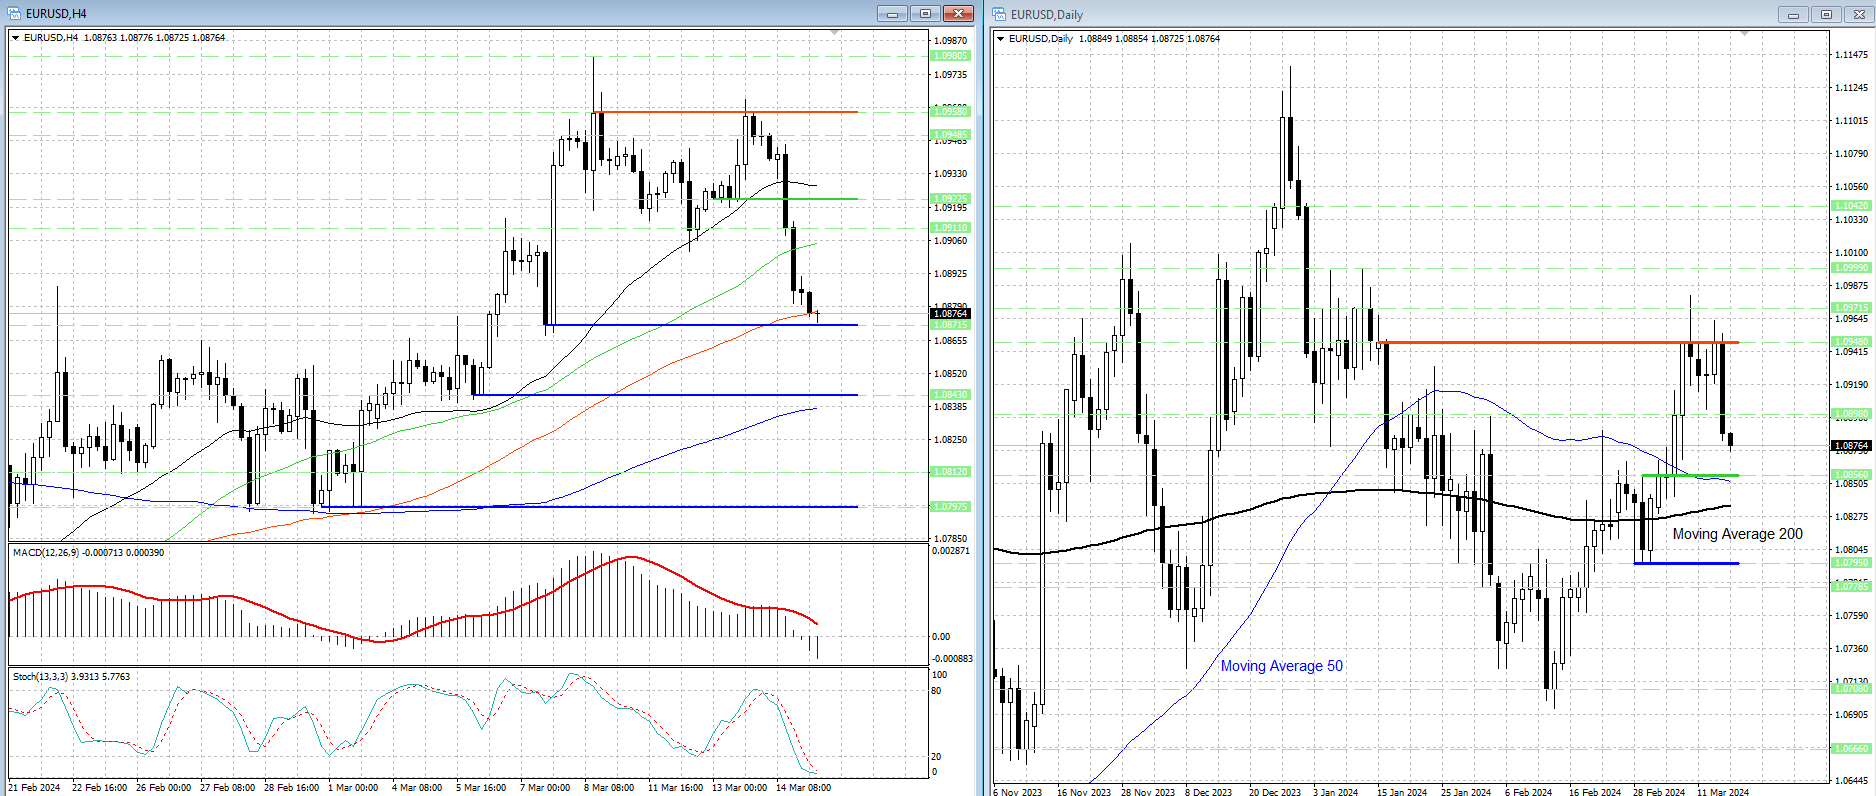Close the EURUSD,Daily chart window
This screenshot has width=1876, height=796.
point(1859,14)
